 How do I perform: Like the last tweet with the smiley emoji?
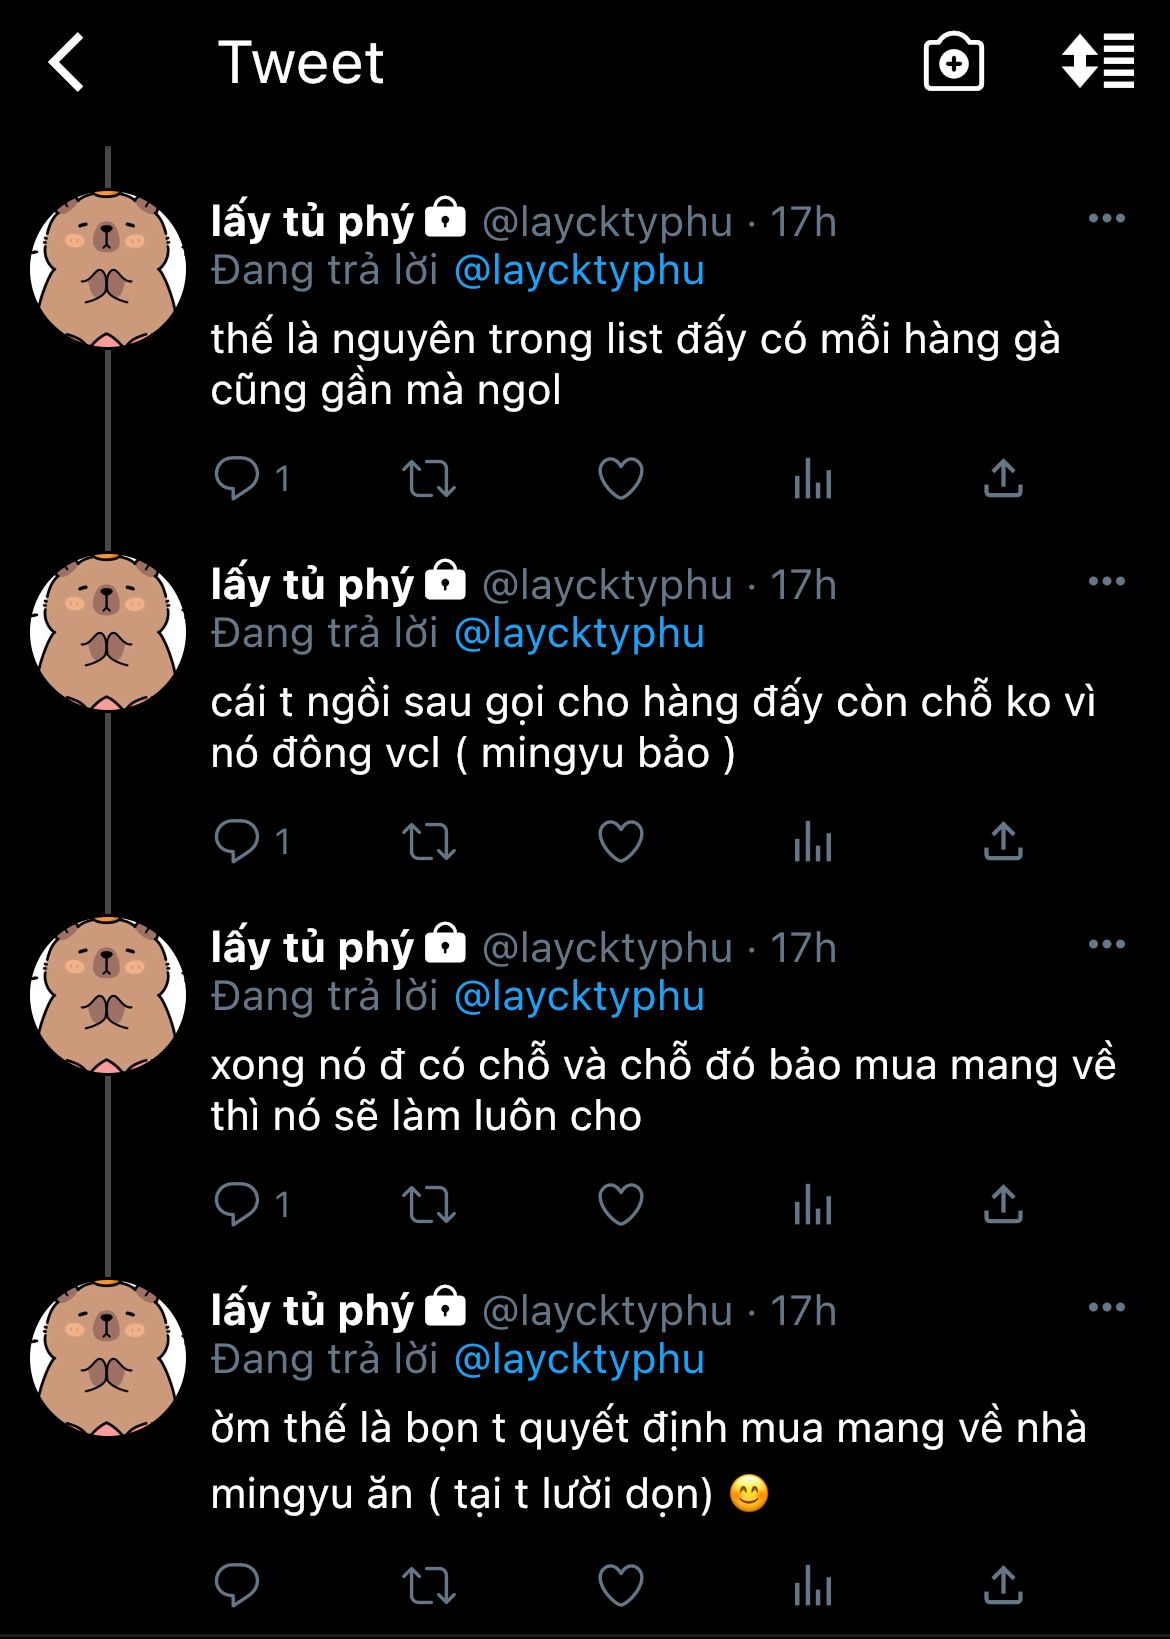click(x=620, y=1585)
